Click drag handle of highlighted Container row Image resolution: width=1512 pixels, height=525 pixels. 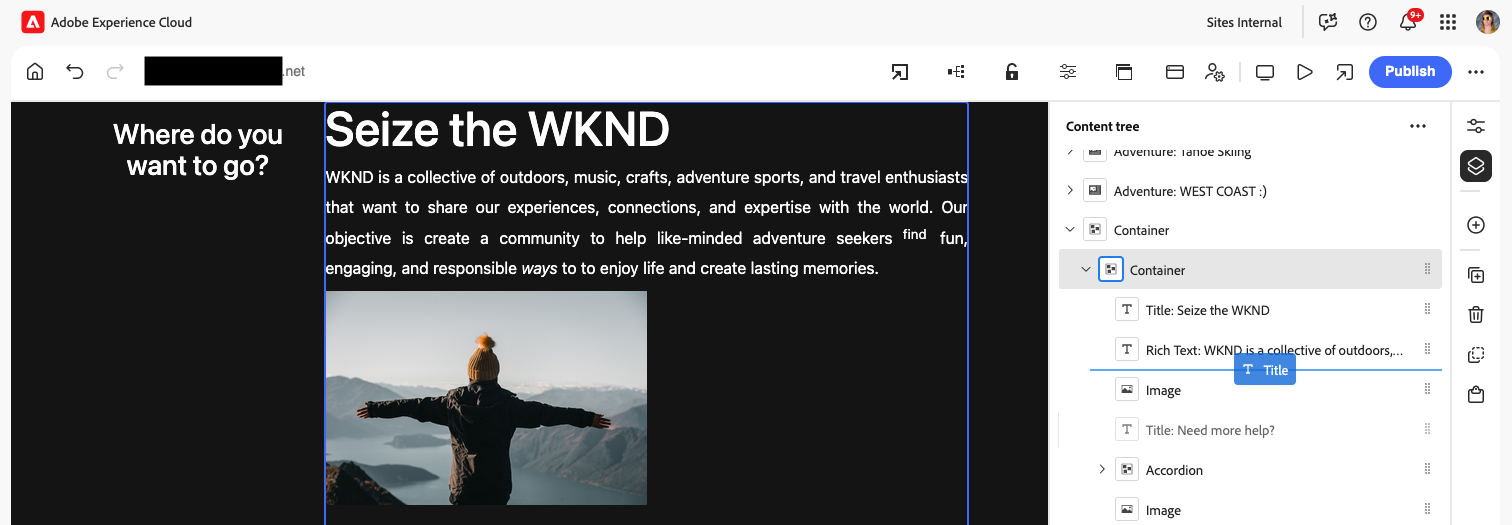pyautogui.click(x=1427, y=270)
